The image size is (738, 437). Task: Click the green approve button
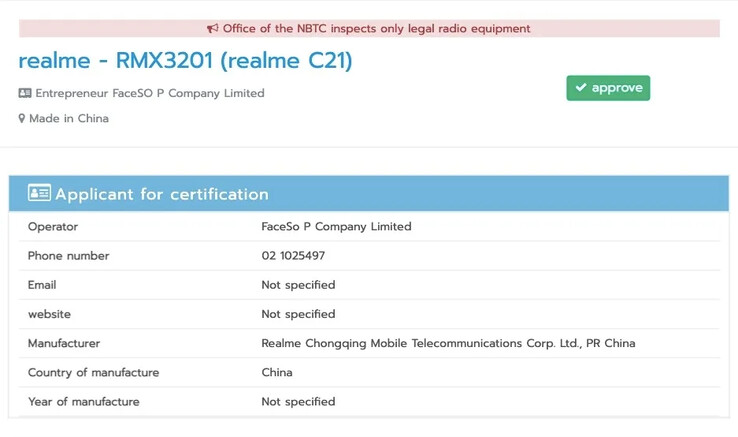click(608, 88)
